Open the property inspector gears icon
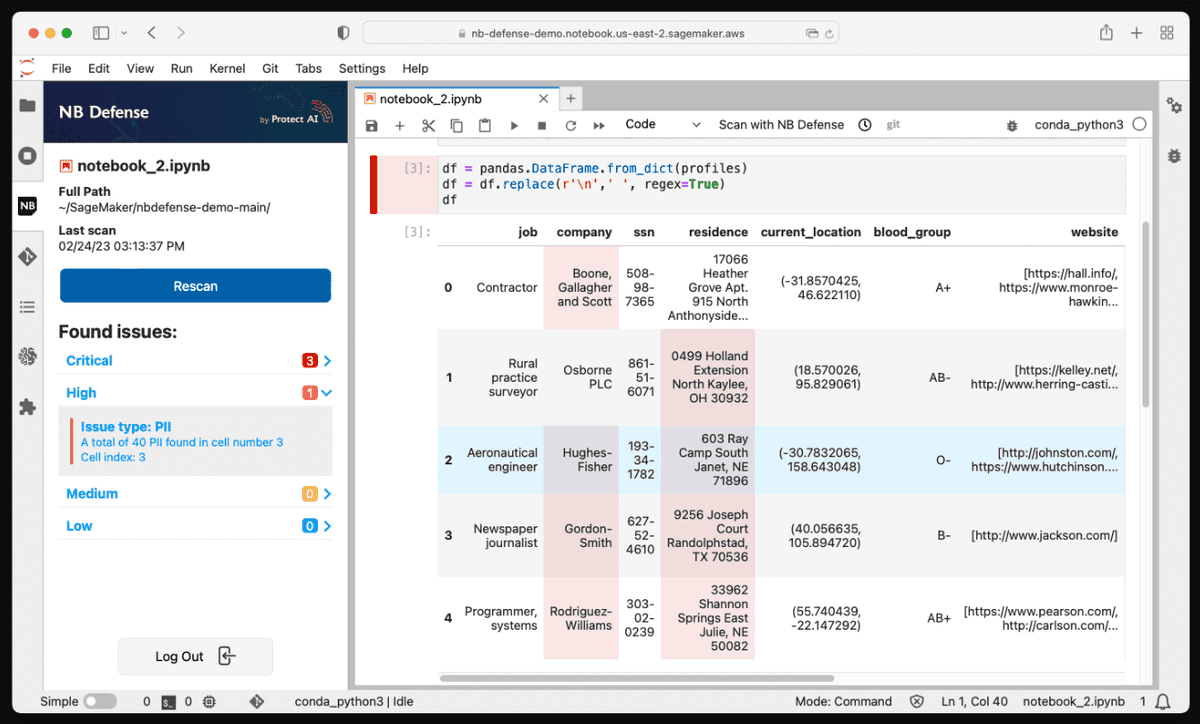The width and height of the screenshot is (1200, 724). 1174,106
